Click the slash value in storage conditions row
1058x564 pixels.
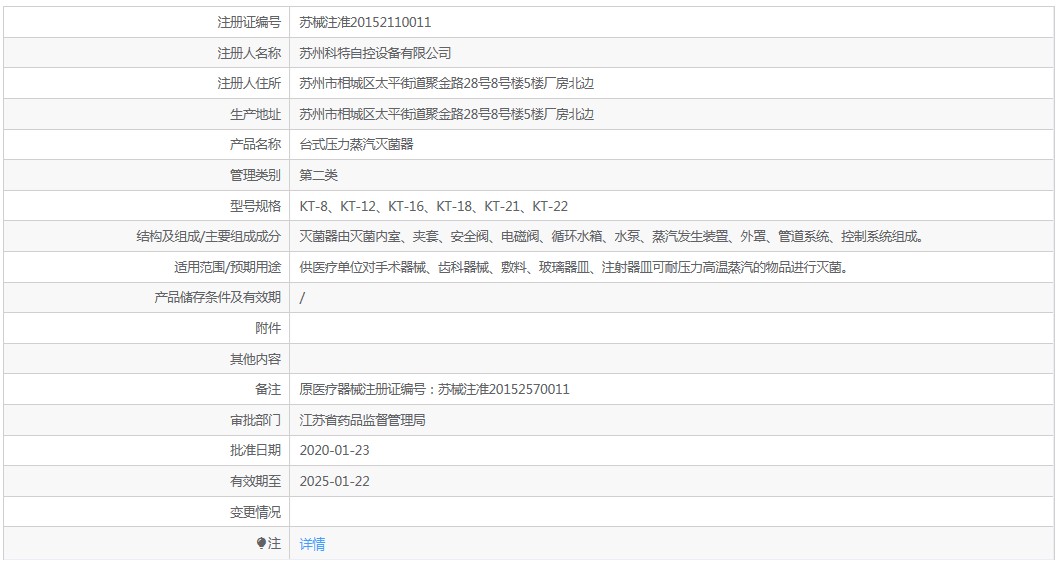point(302,298)
